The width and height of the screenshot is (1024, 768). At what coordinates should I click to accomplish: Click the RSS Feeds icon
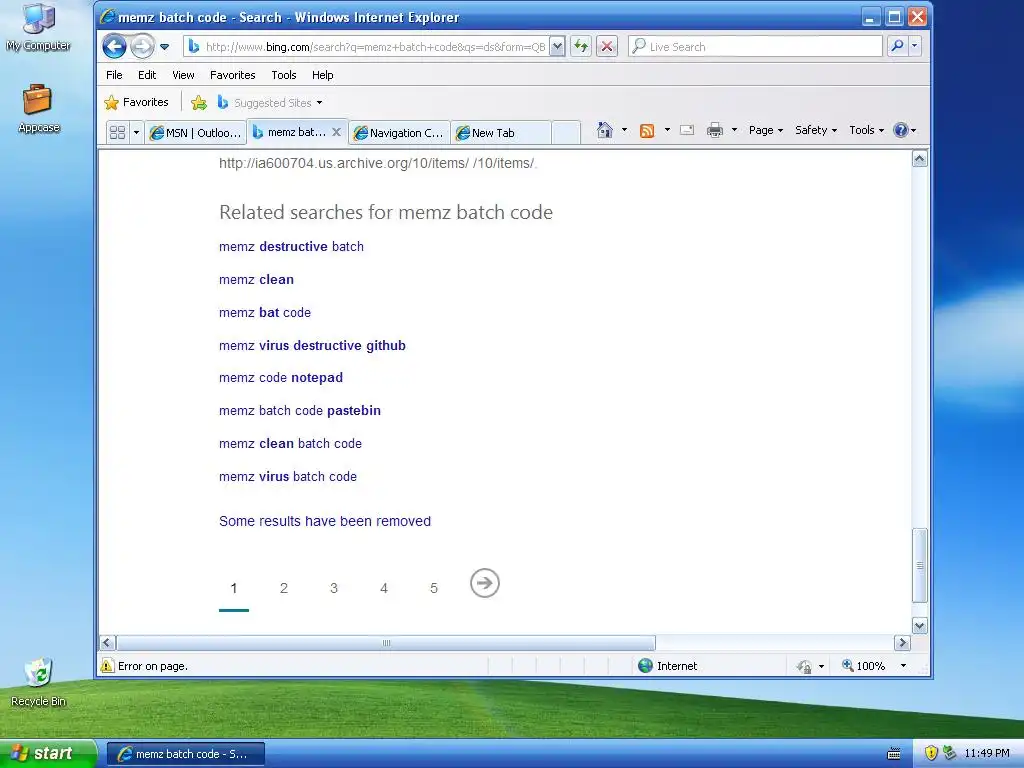(647, 131)
